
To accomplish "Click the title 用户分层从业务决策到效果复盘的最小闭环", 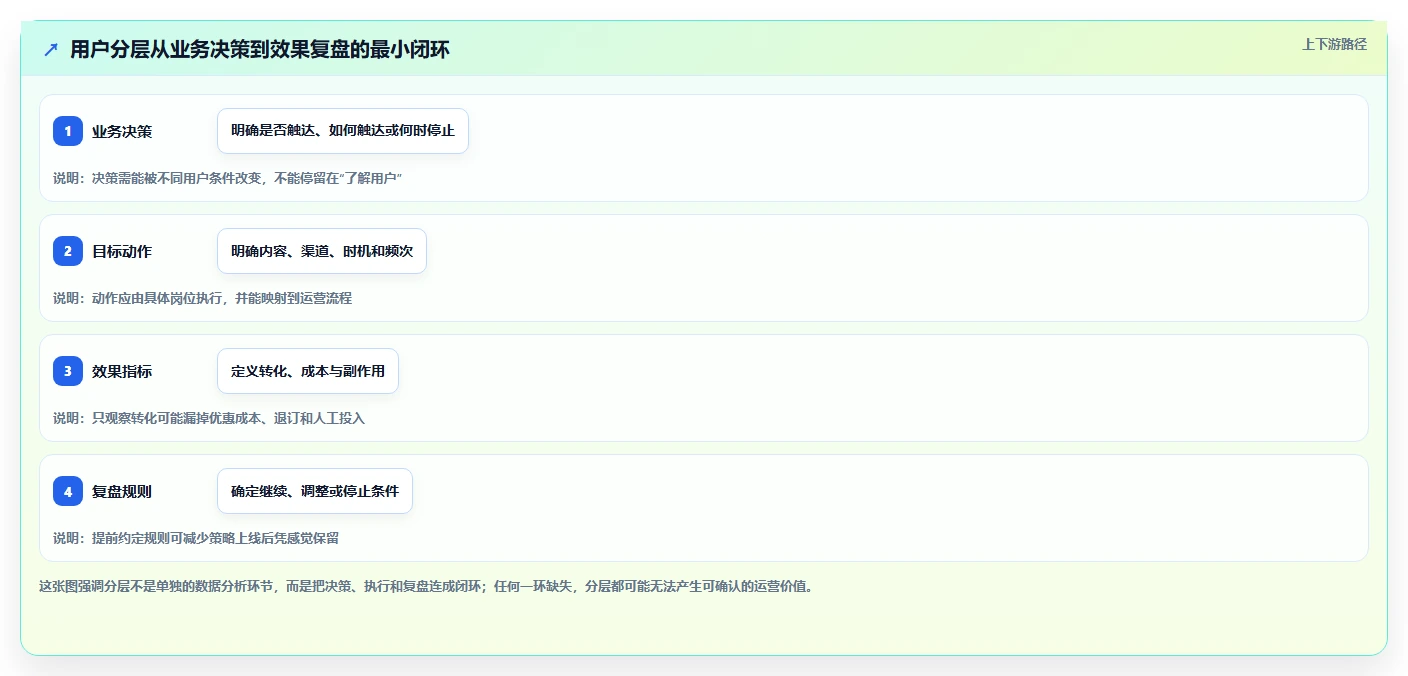I will click(x=260, y=49).
